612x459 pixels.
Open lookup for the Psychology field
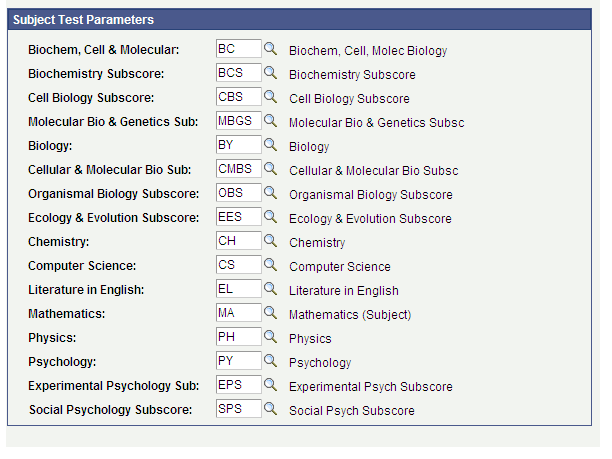[270, 361]
